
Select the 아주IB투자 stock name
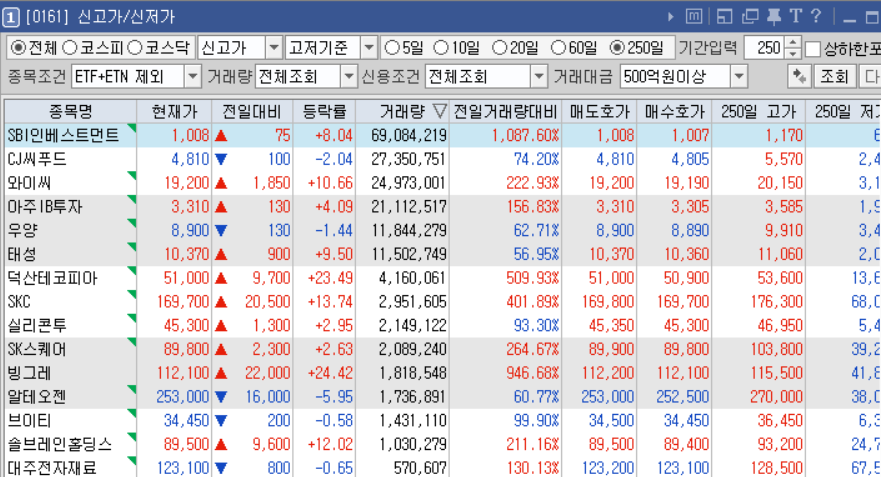[44, 207]
